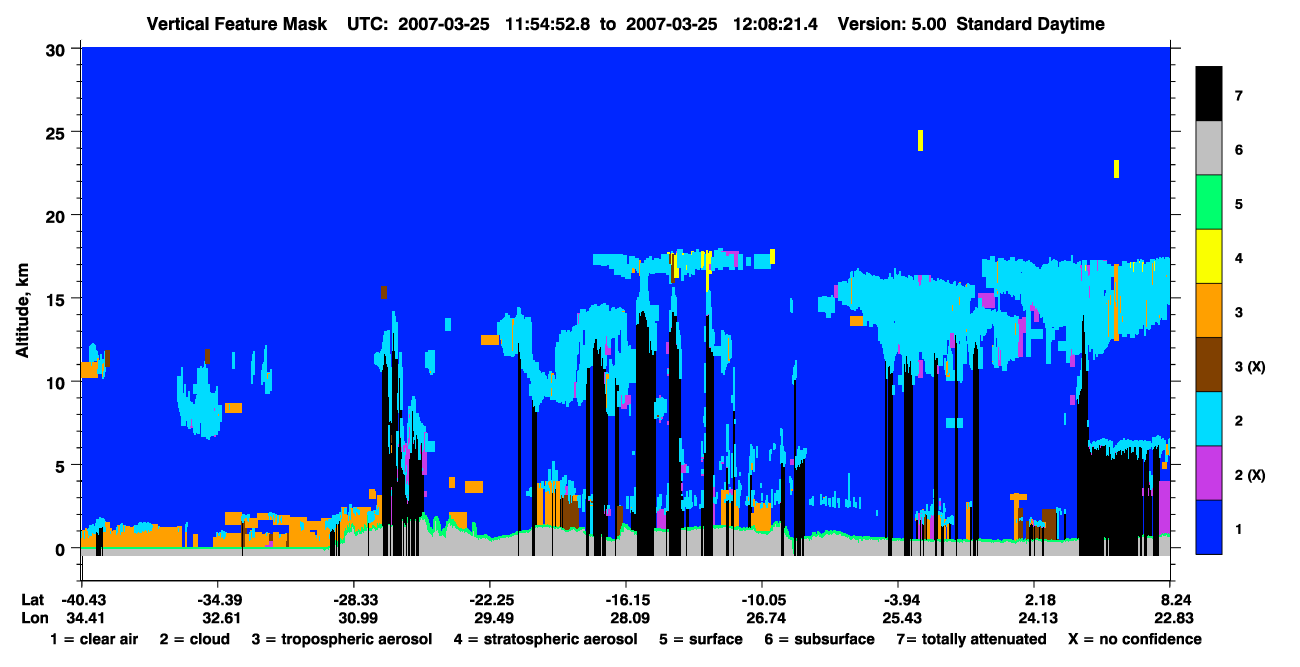The height and width of the screenshot is (667, 1300).
Task: Click the legend text '5 = surface'
Action: click(x=701, y=639)
